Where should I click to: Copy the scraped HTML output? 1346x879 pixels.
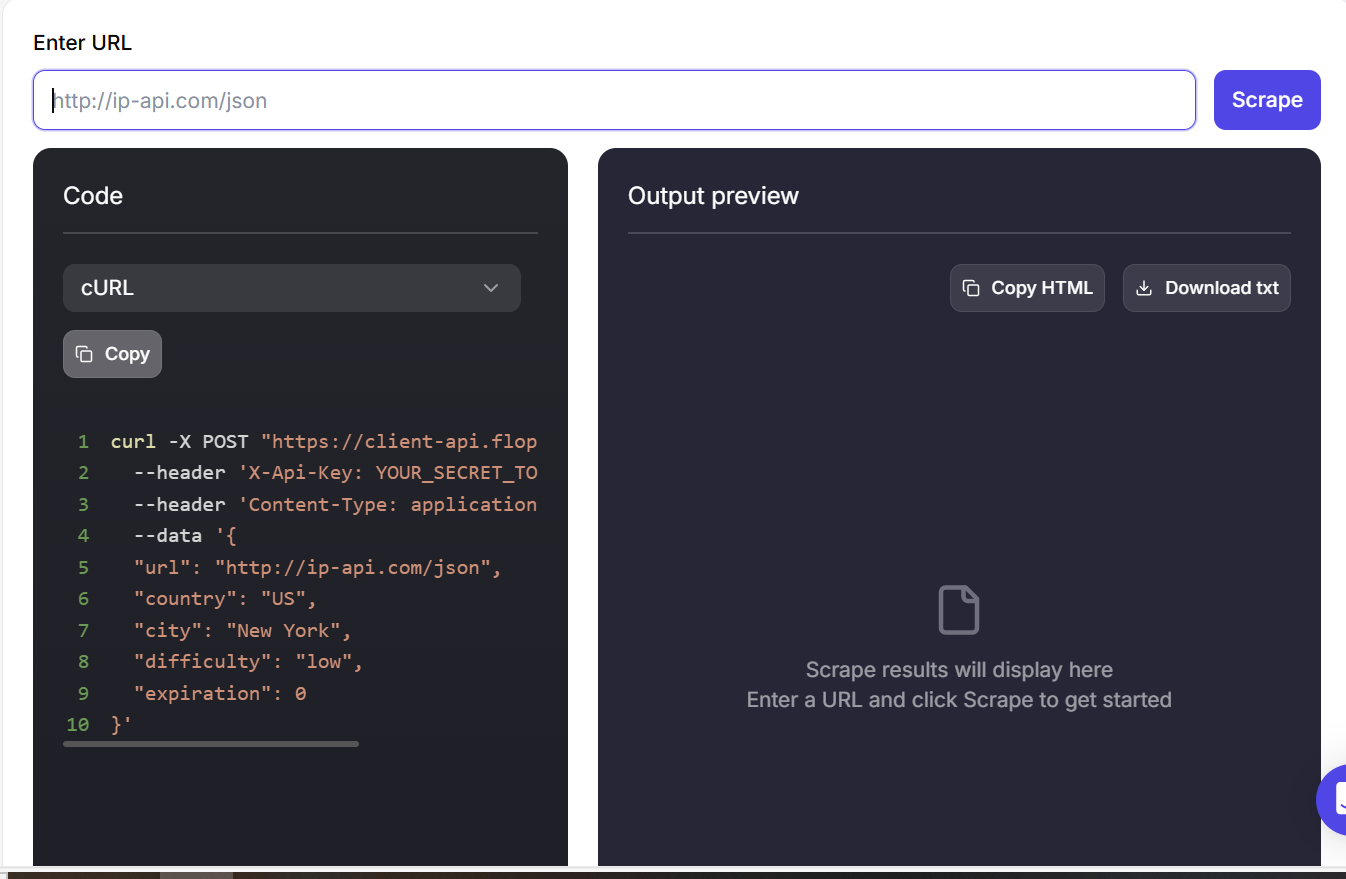point(1027,287)
